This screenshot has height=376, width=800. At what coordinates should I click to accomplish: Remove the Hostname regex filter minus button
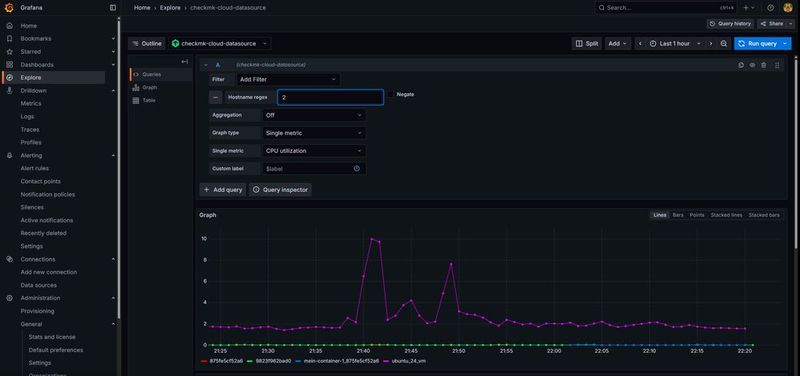pyautogui.click(x=216, y=97)
